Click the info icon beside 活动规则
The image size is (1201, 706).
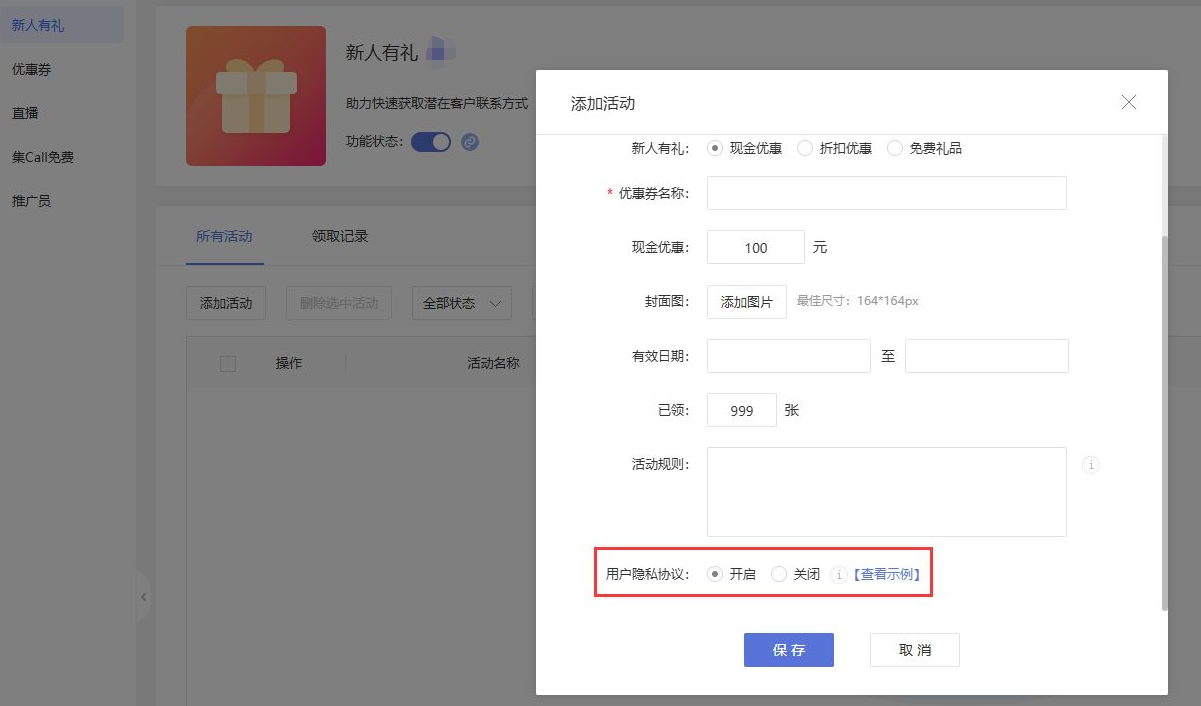coord(1091,465)
